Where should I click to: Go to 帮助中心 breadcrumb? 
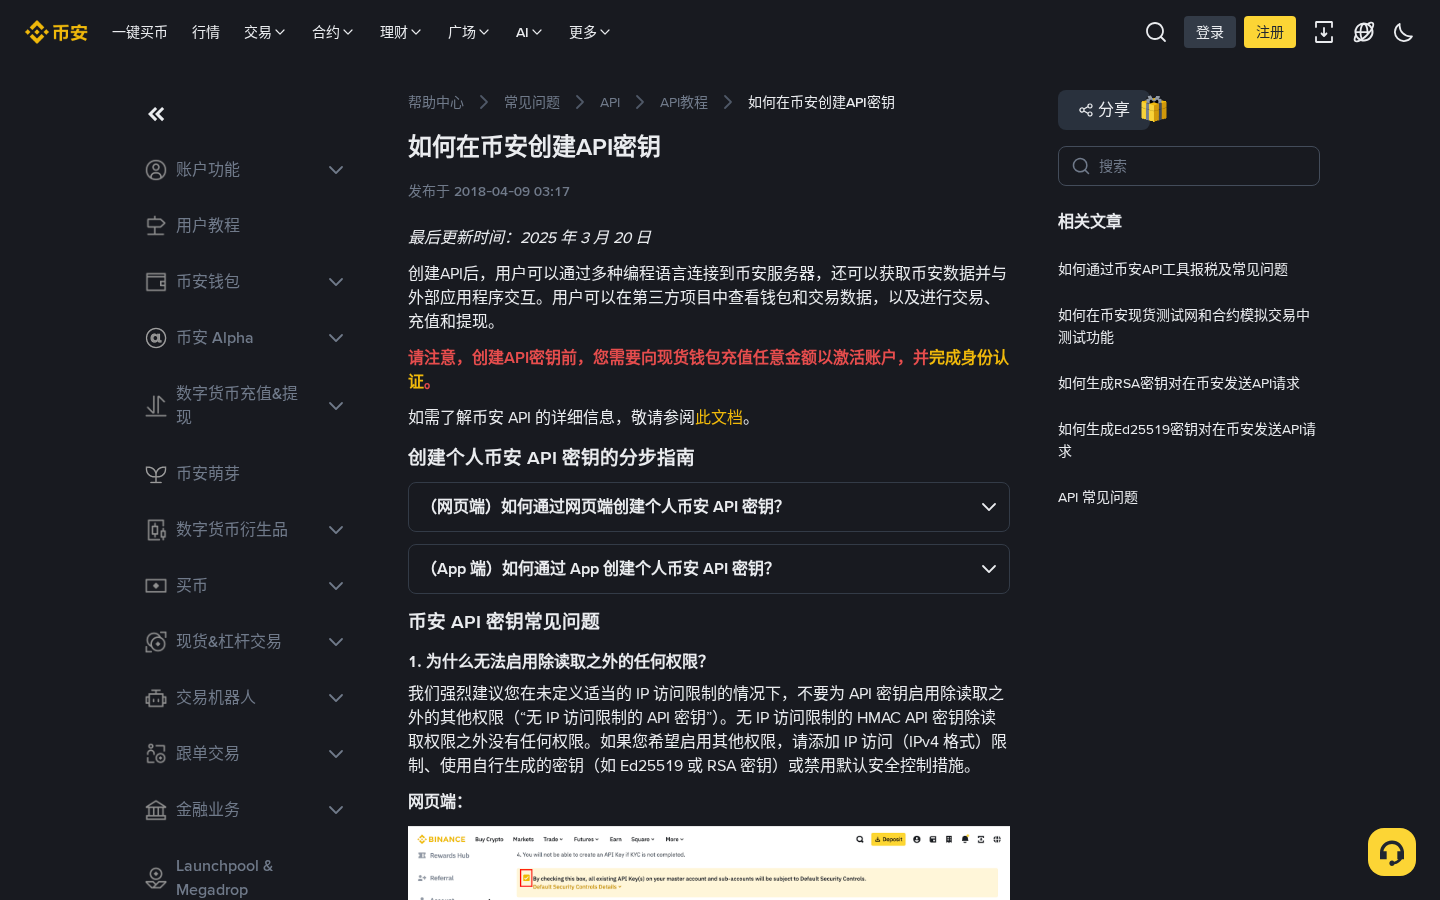pyautogui.click(x=436, y=102)
